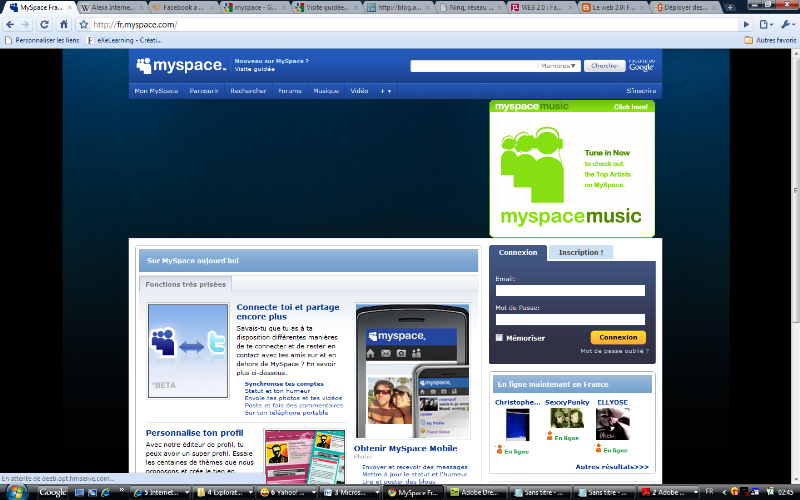Viewport: 800px width, 500px height.
Task: Open ELLYOSE's profile thumbnail
Action: point(612,424)
